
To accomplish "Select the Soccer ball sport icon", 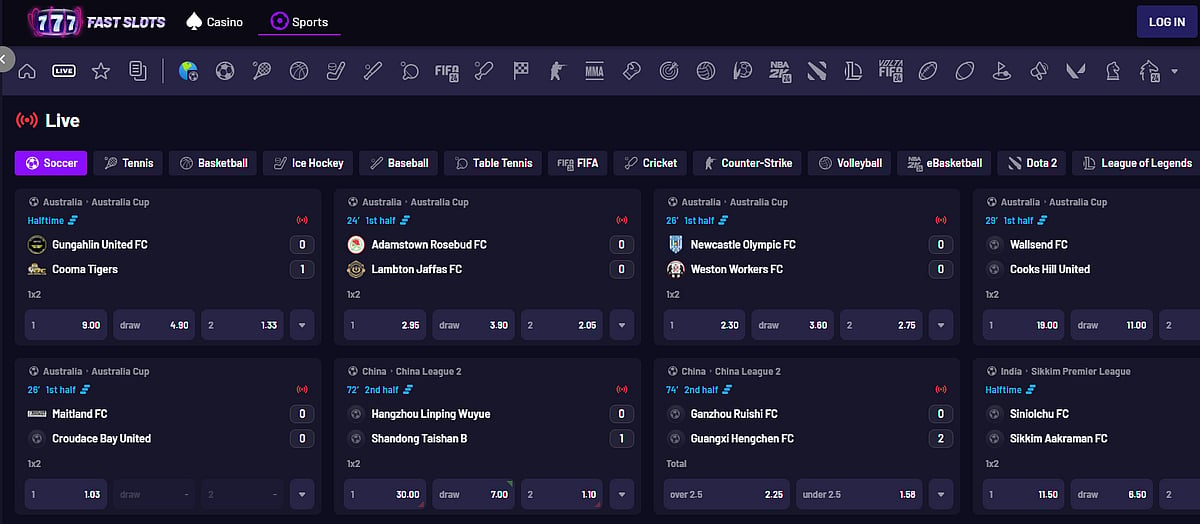I will point(225,71).
